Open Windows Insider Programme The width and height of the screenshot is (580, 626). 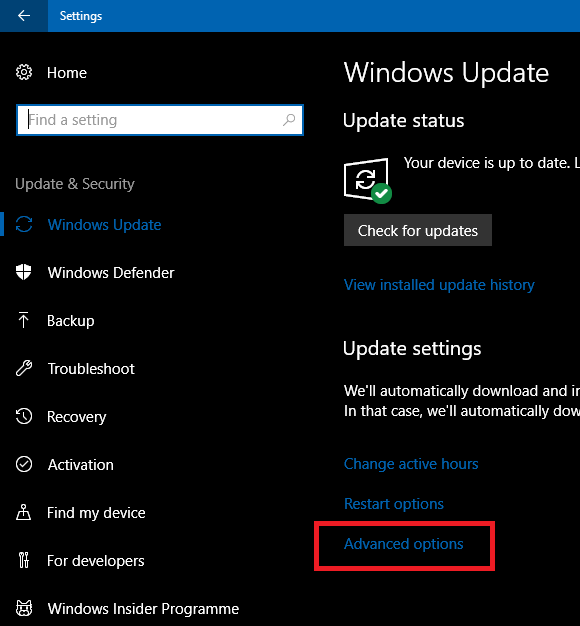coord(143,609)
